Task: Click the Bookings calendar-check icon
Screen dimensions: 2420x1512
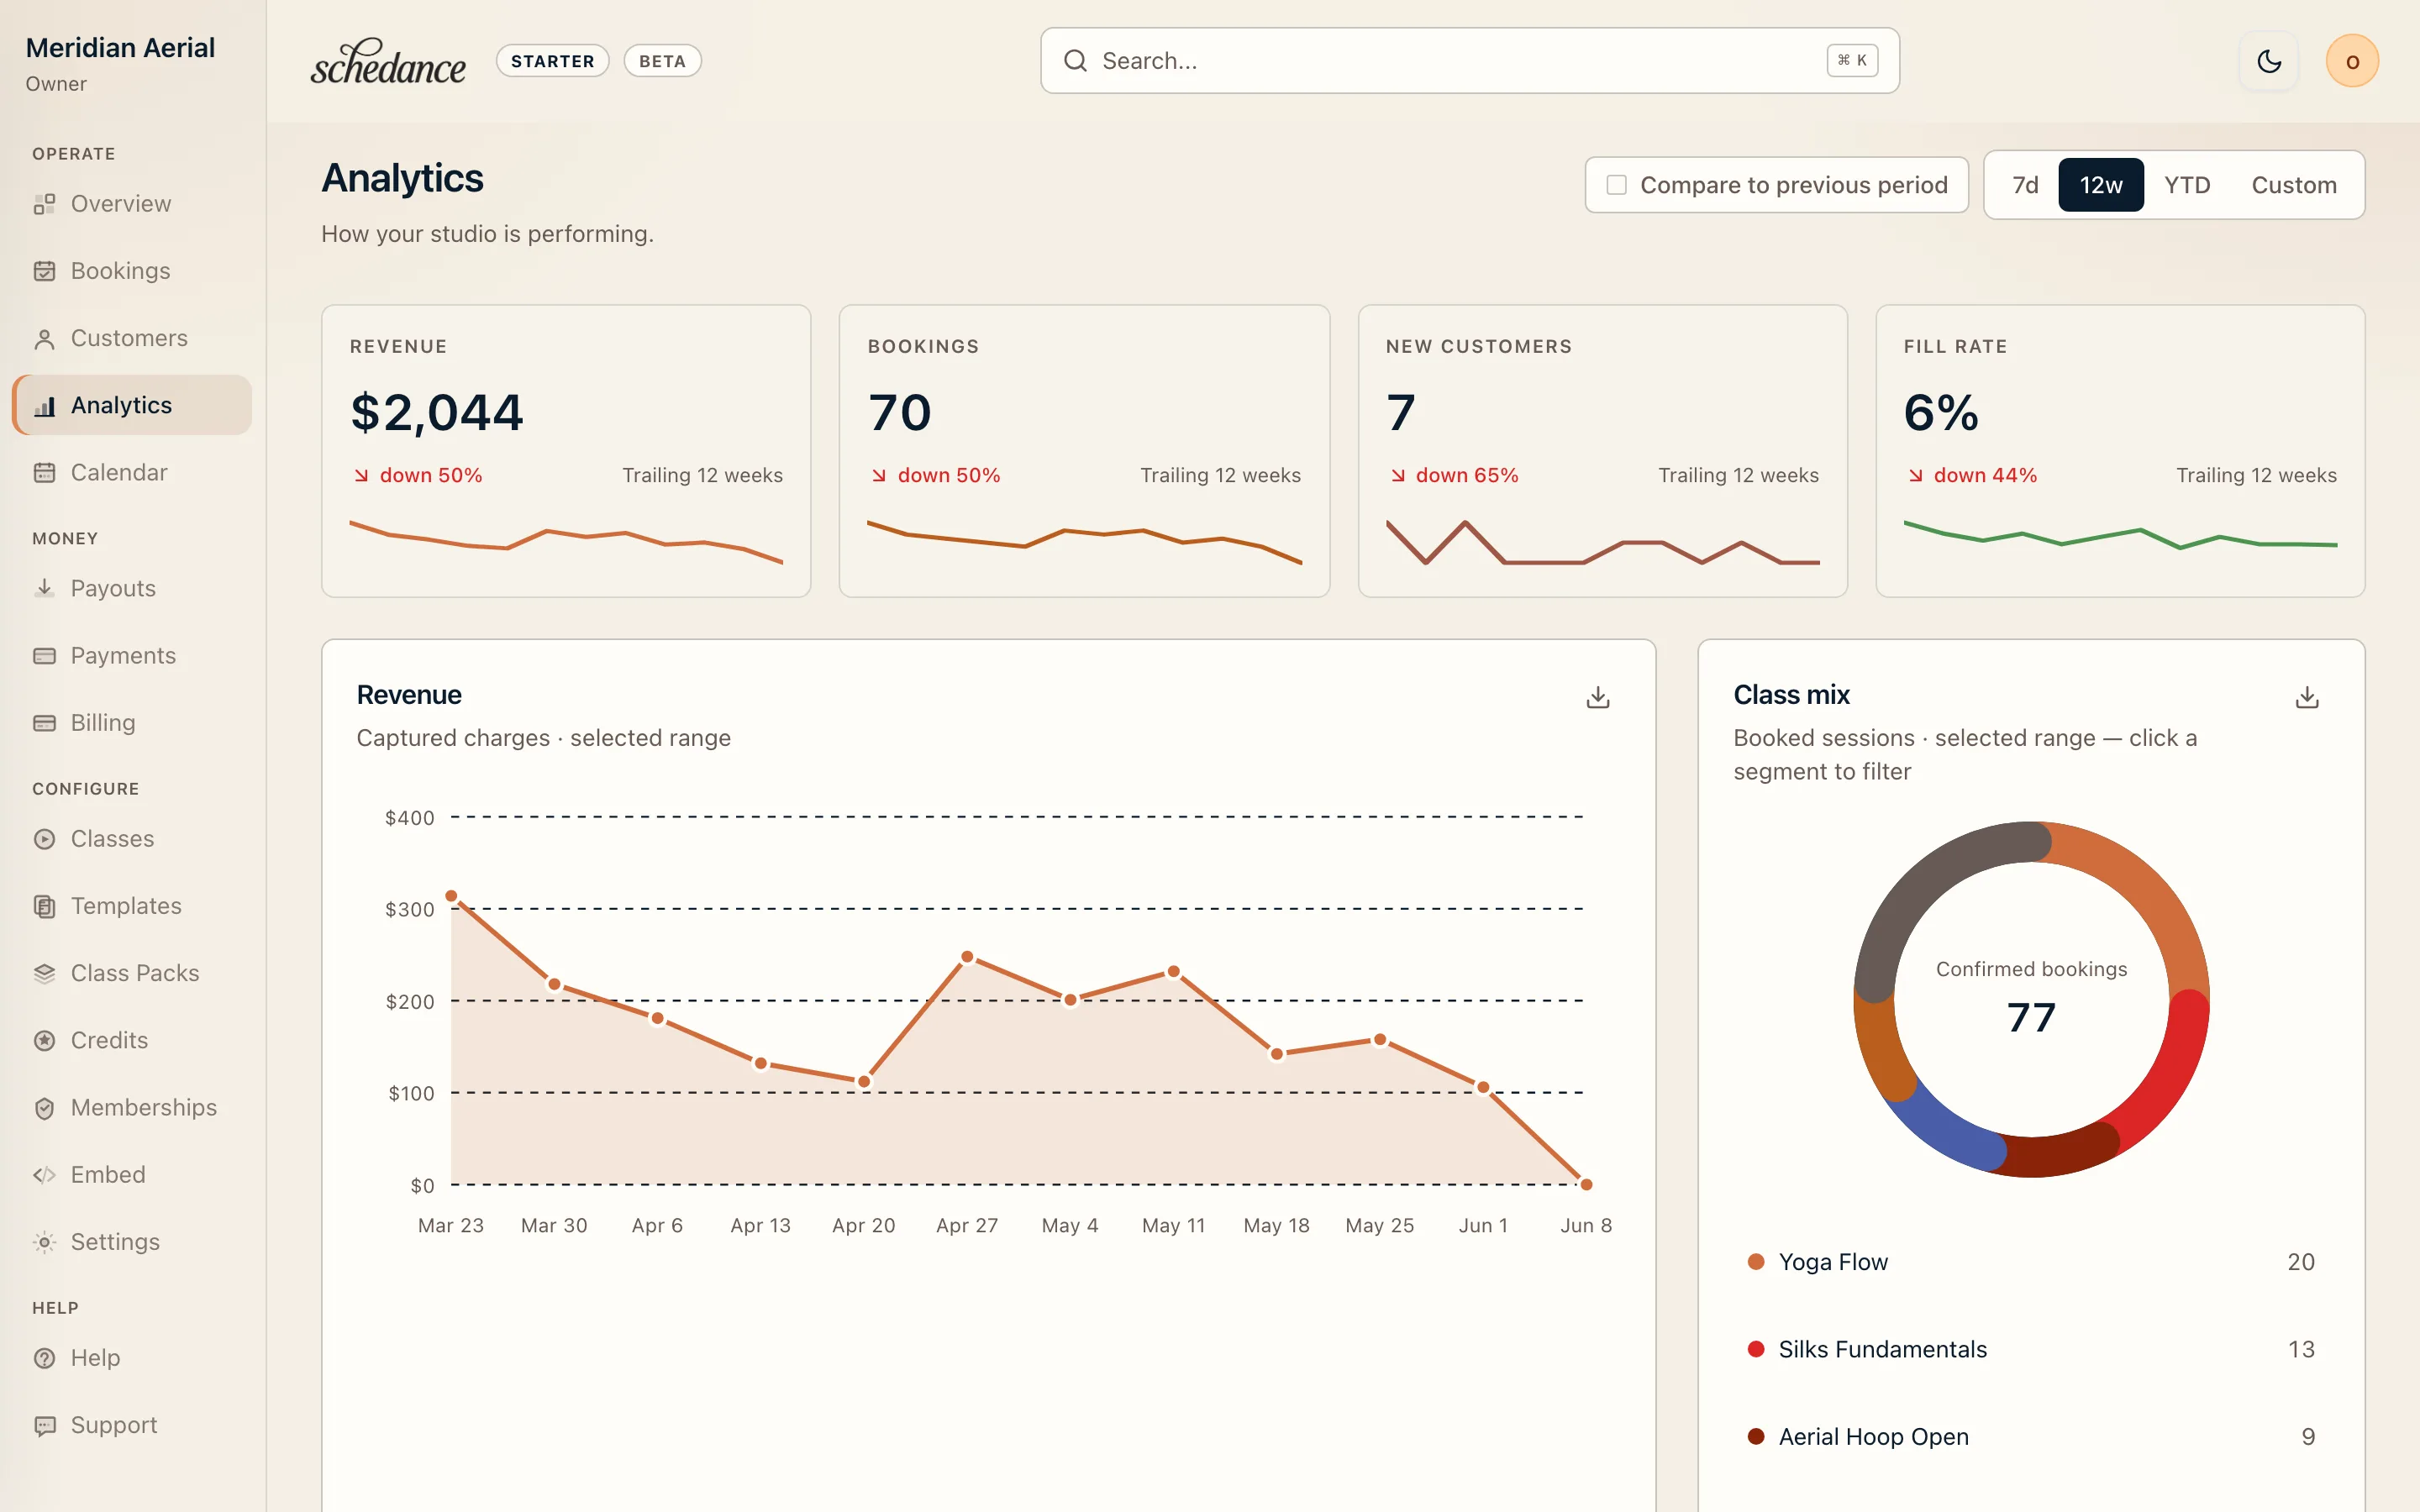Action: 44,271
